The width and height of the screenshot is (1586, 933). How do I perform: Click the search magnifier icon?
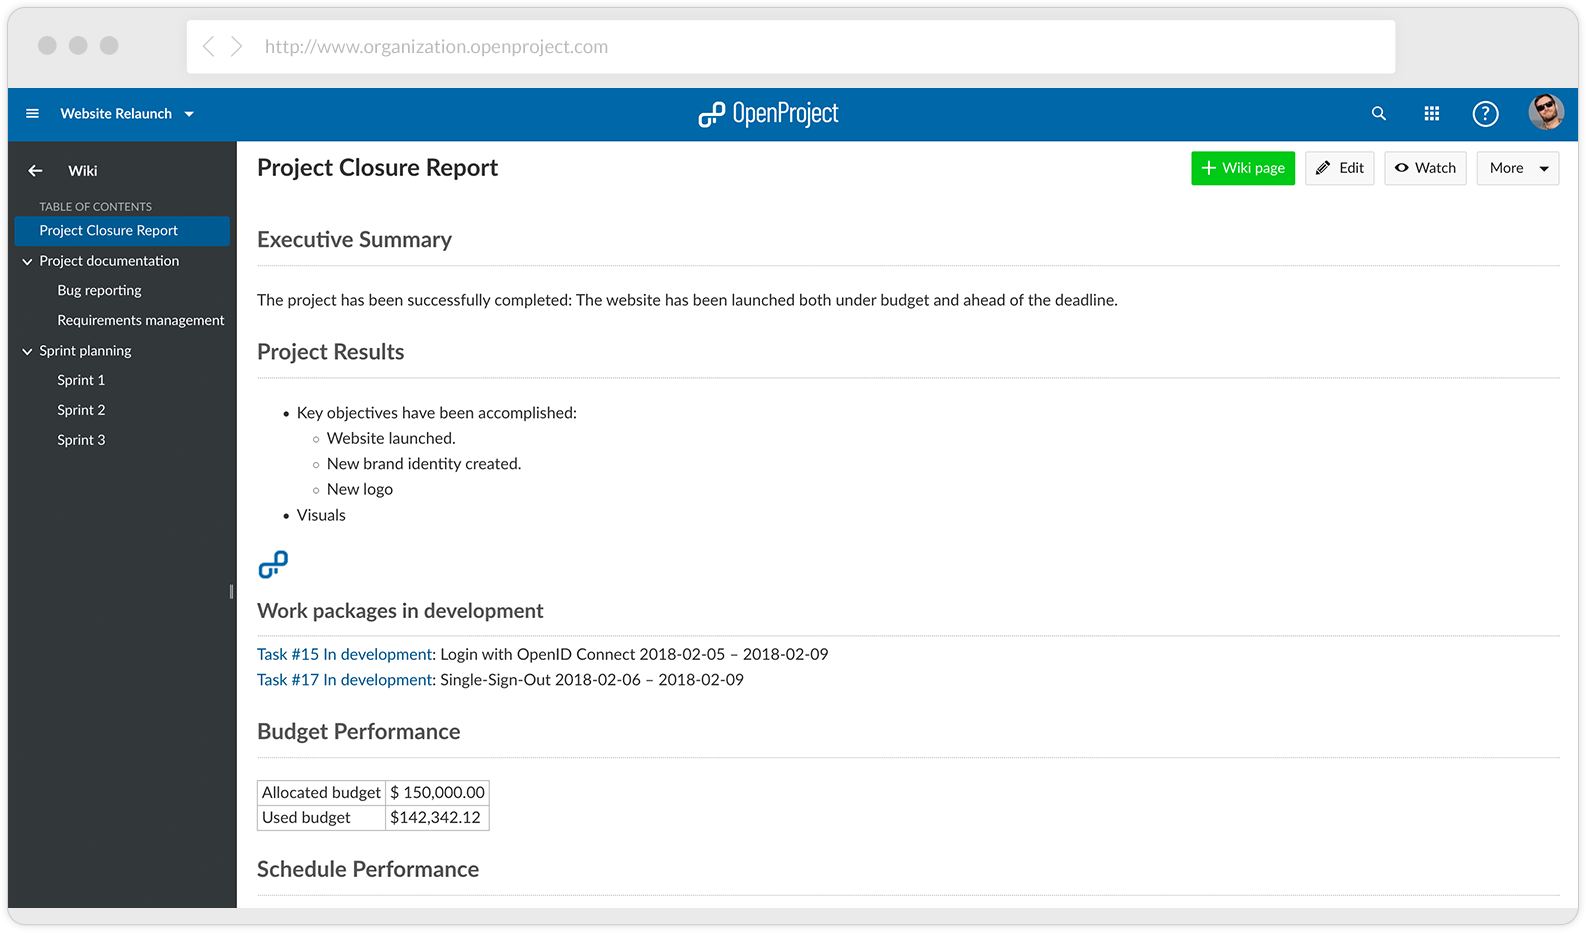[1379, 114]
